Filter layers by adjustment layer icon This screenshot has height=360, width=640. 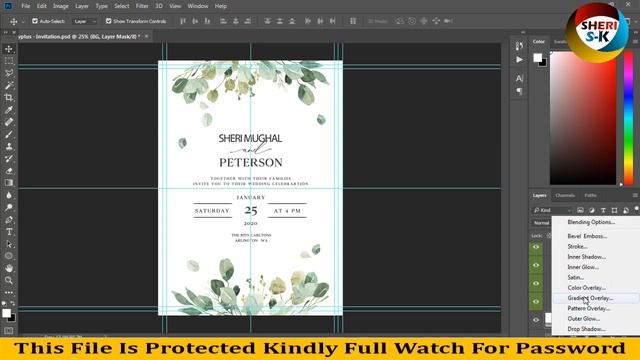click(x=591, y=210)
